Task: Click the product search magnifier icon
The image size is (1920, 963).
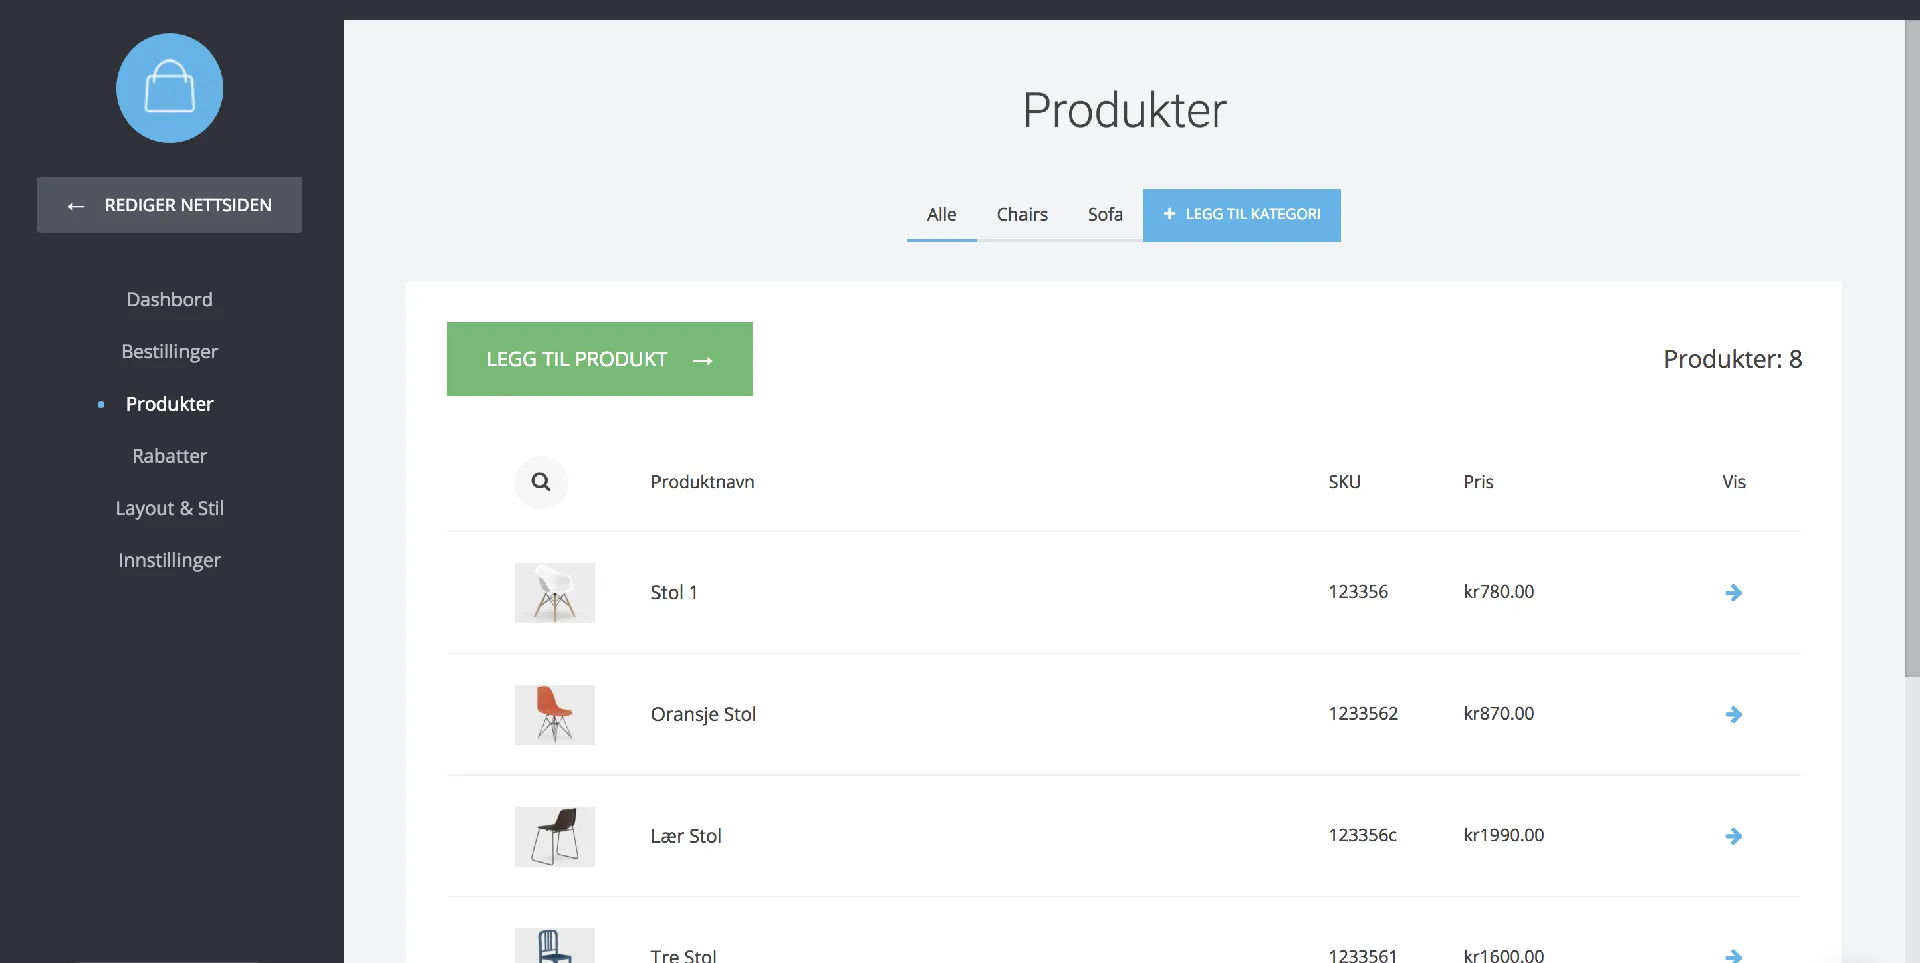Action: [x=541, y=482]
